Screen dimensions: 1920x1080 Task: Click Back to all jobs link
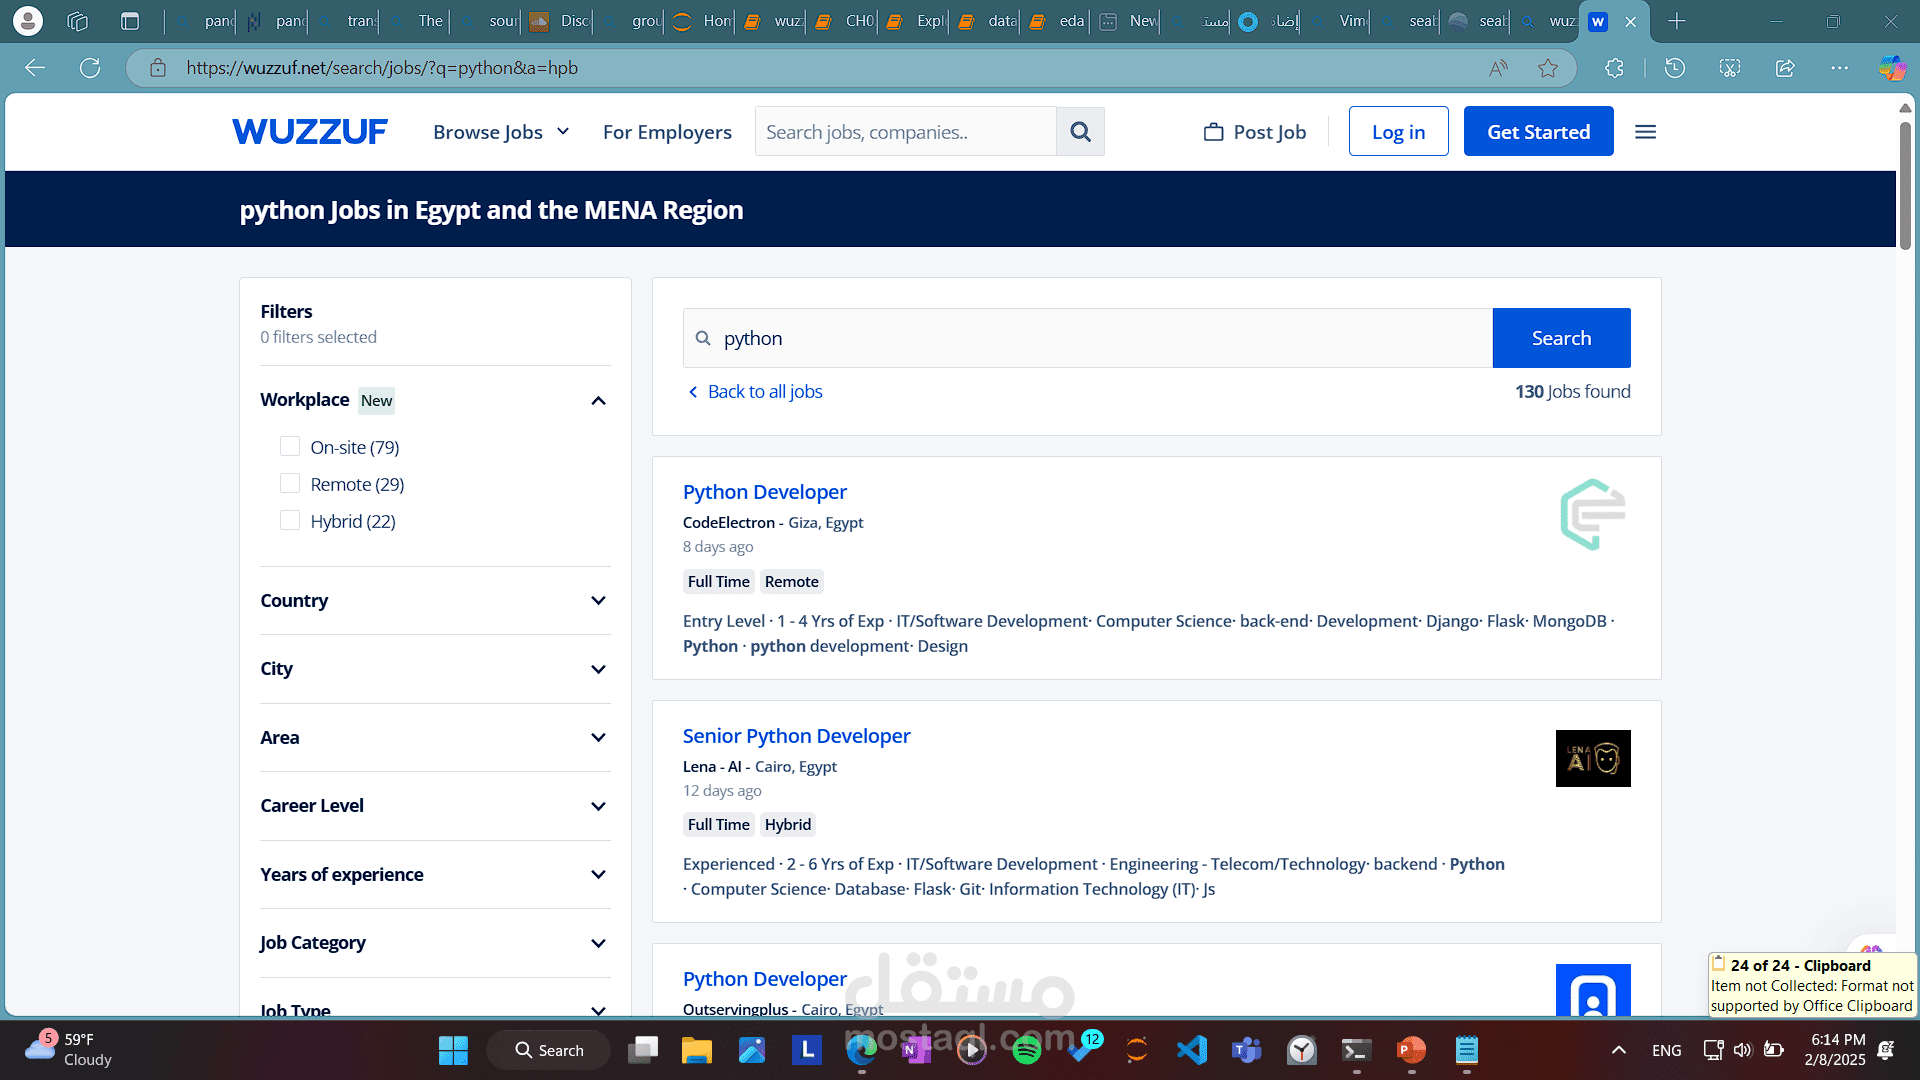pos(752,390)
